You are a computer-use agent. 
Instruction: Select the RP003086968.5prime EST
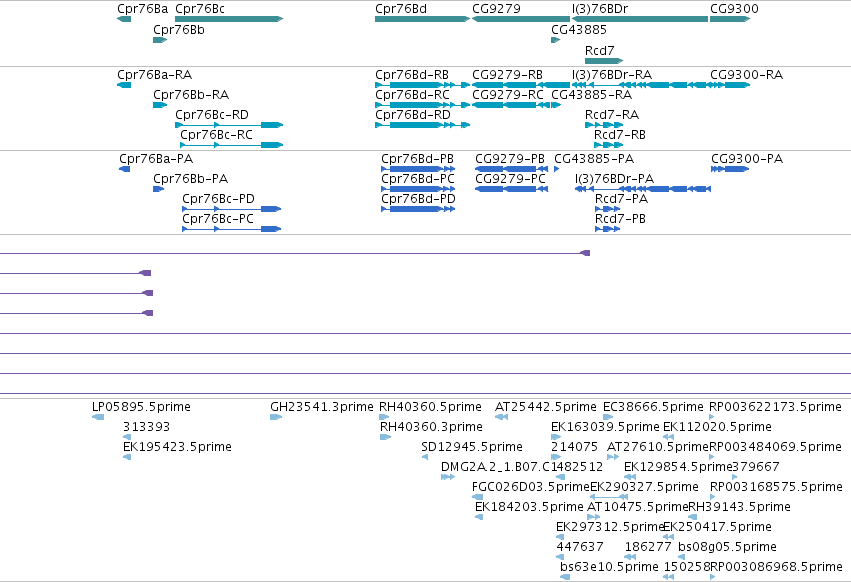[712, 577]
